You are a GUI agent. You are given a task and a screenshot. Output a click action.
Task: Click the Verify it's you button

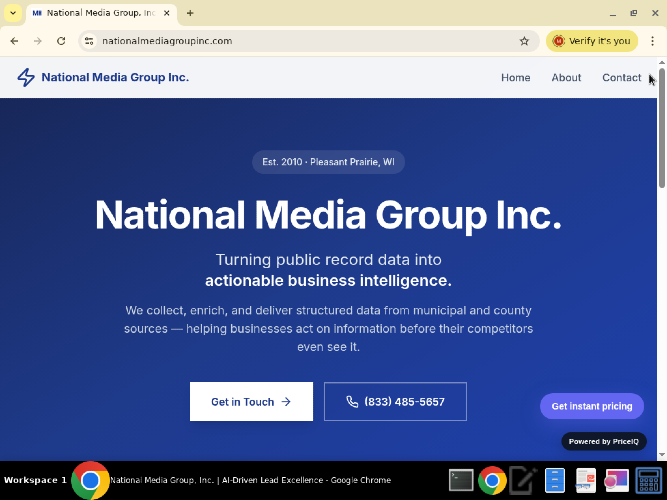pos(592,41)
